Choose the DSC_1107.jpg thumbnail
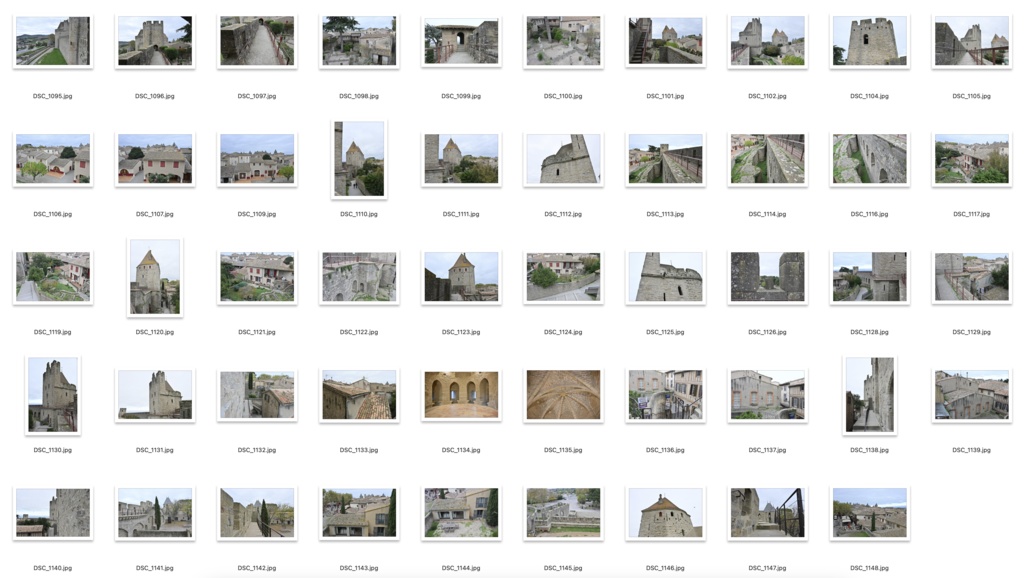This screenshot has width=1024, height=578. tap(155, 159)
